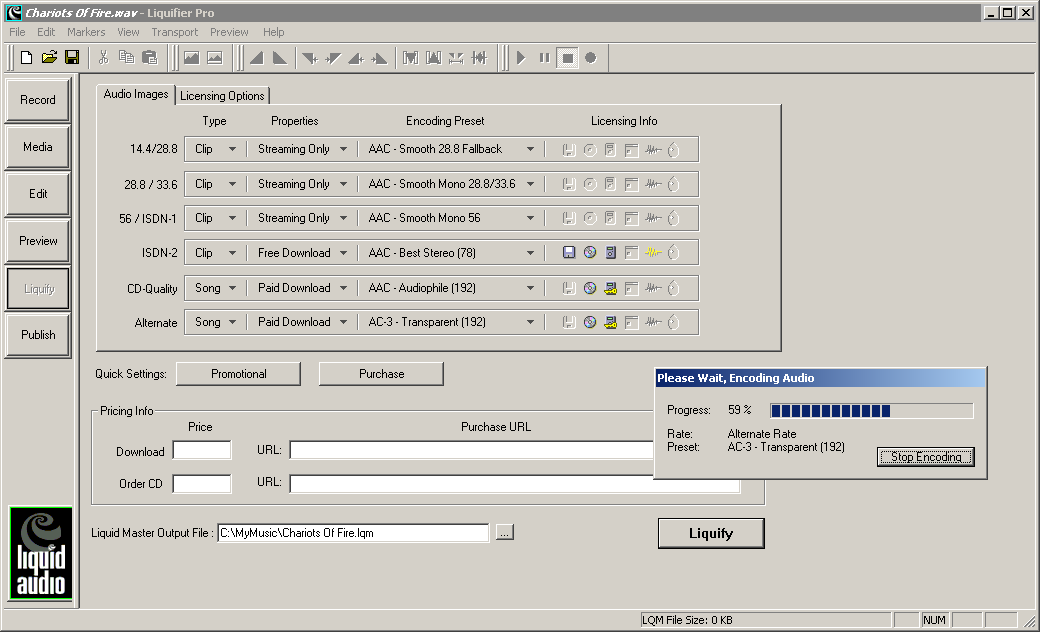Image resolution: width=1040 pixels, height=632 pixels.
Task: Click the CD-Quality row player-with-key icon
Action: point(611,288)
